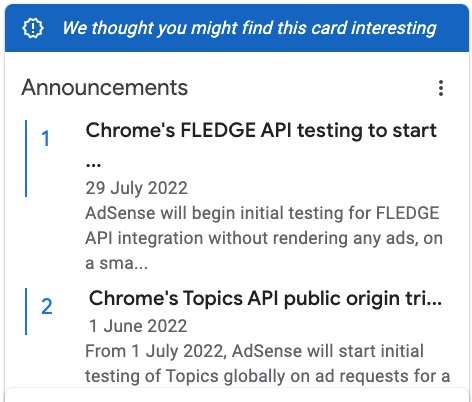This screenshot has height=402, width=472.
Task: Click the 'testing of Topics globally' text line
Action: point(268,377)
